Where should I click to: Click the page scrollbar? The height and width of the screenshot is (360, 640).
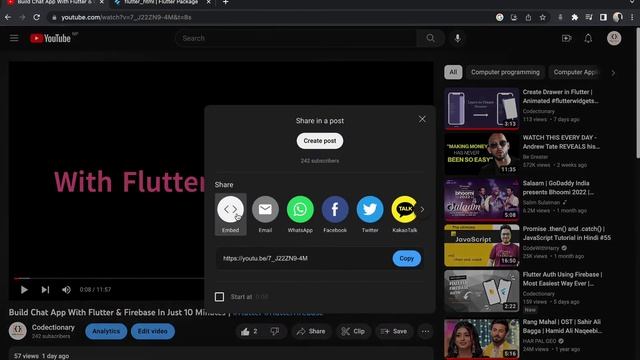(x=637, y=92)
